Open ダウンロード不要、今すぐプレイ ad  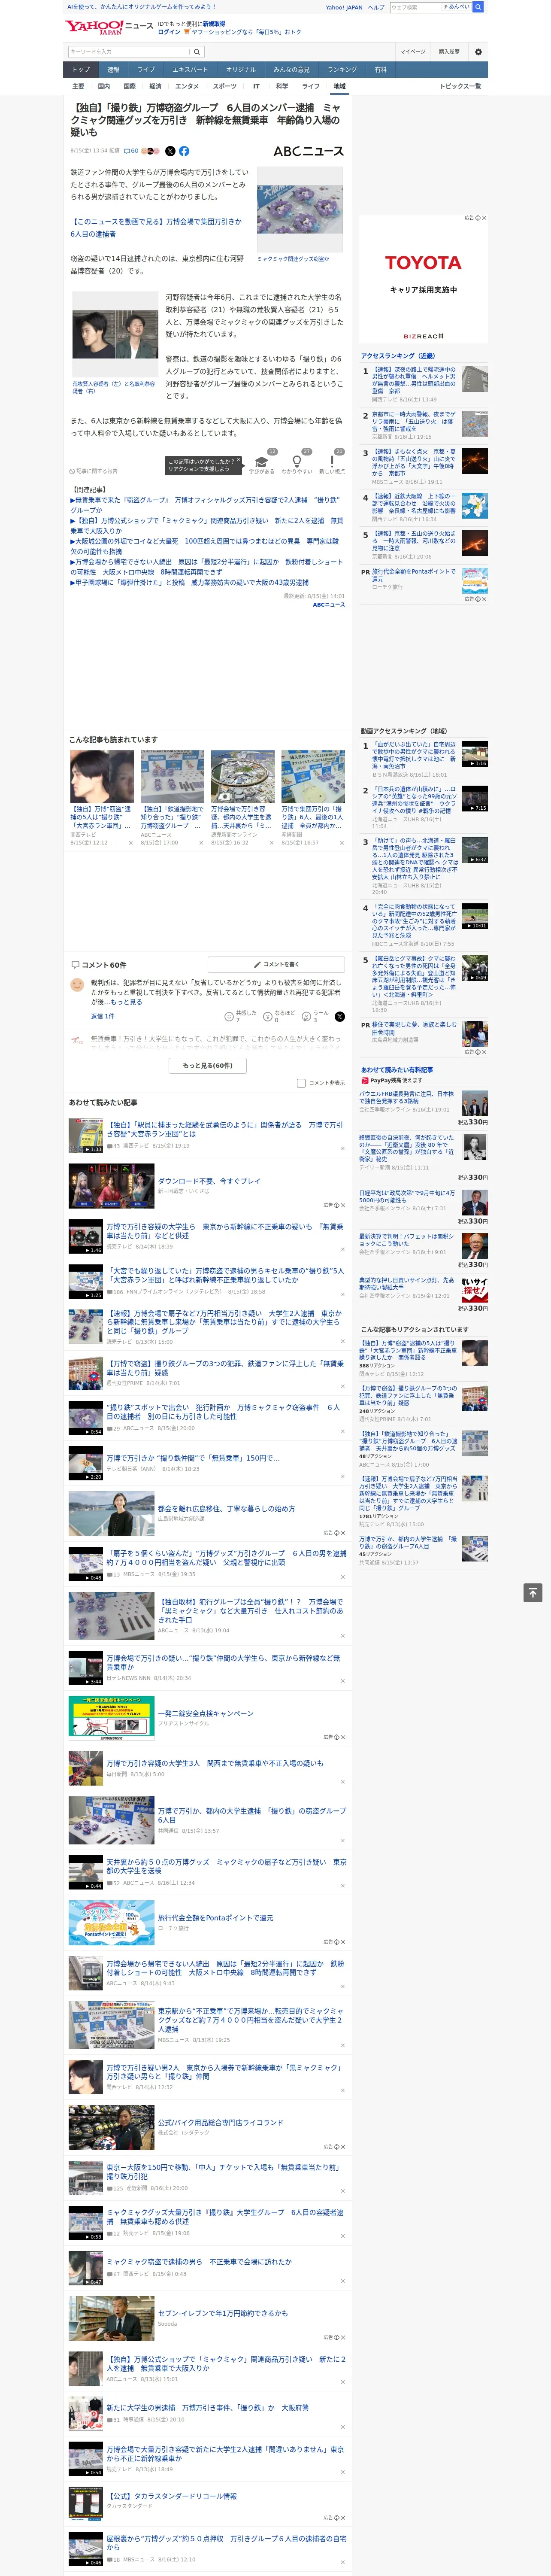(x=209, y=1181)
